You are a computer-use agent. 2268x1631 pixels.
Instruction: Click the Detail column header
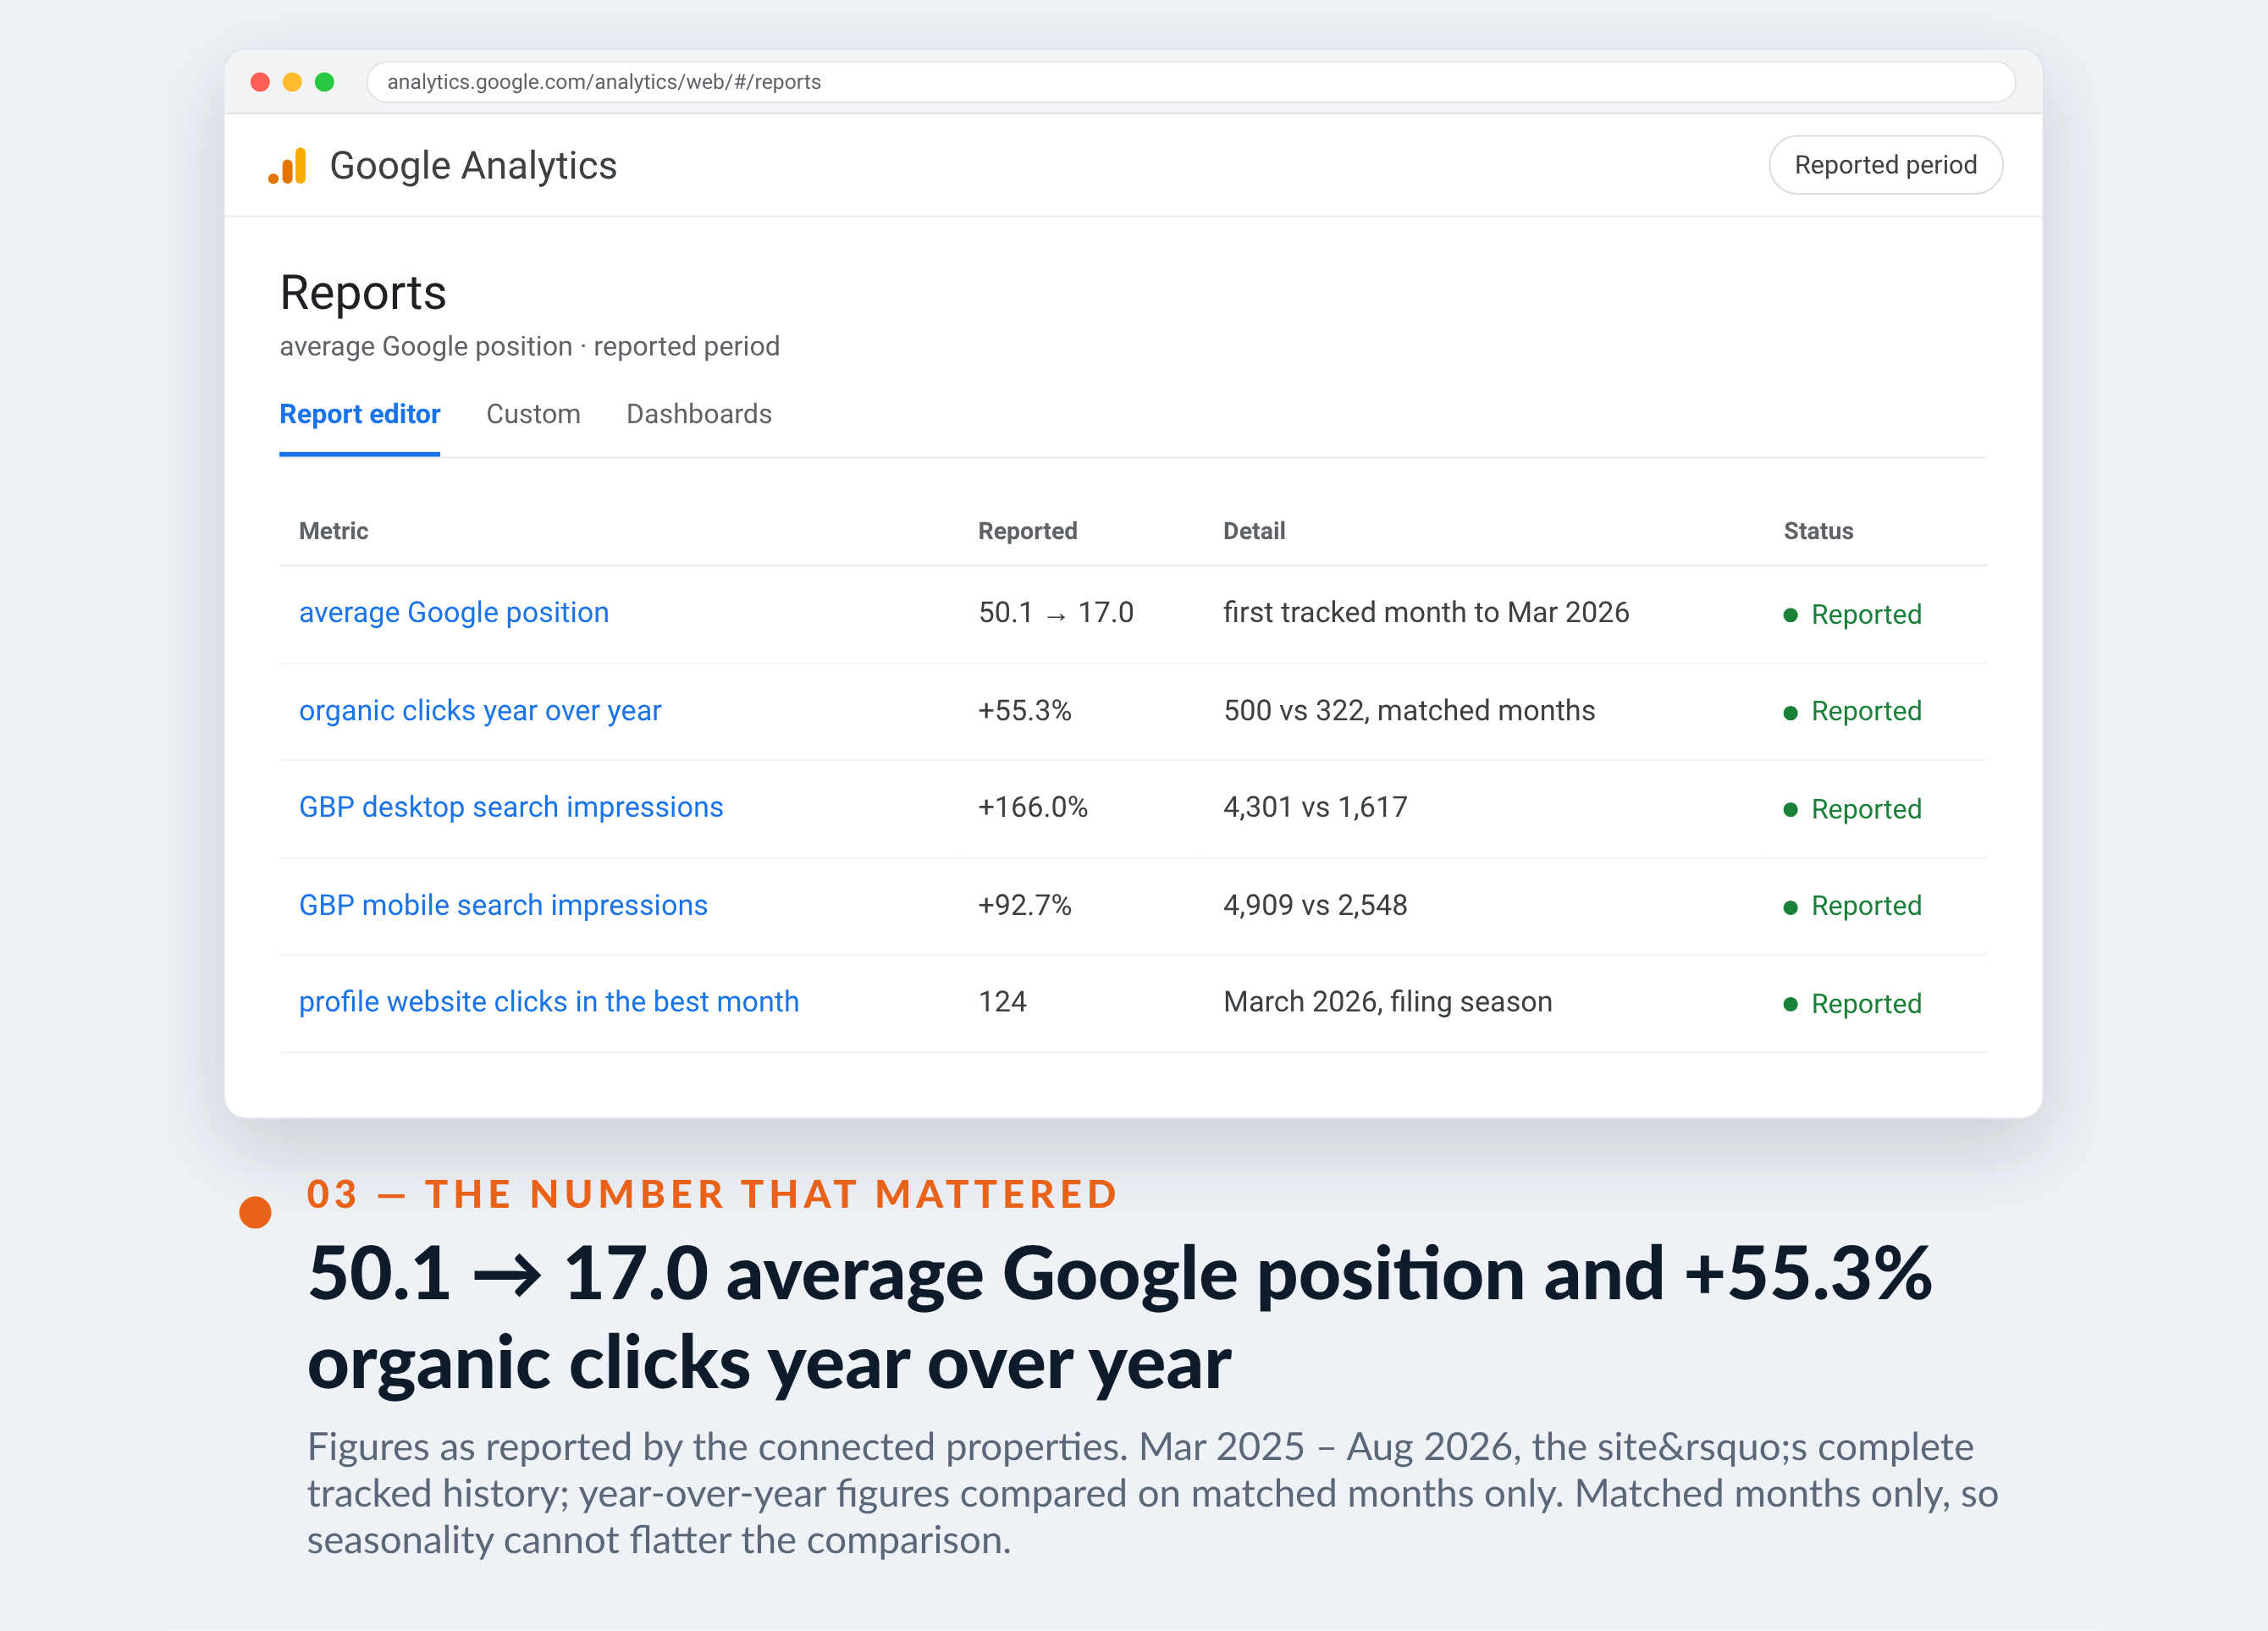tap(1254, 531)
